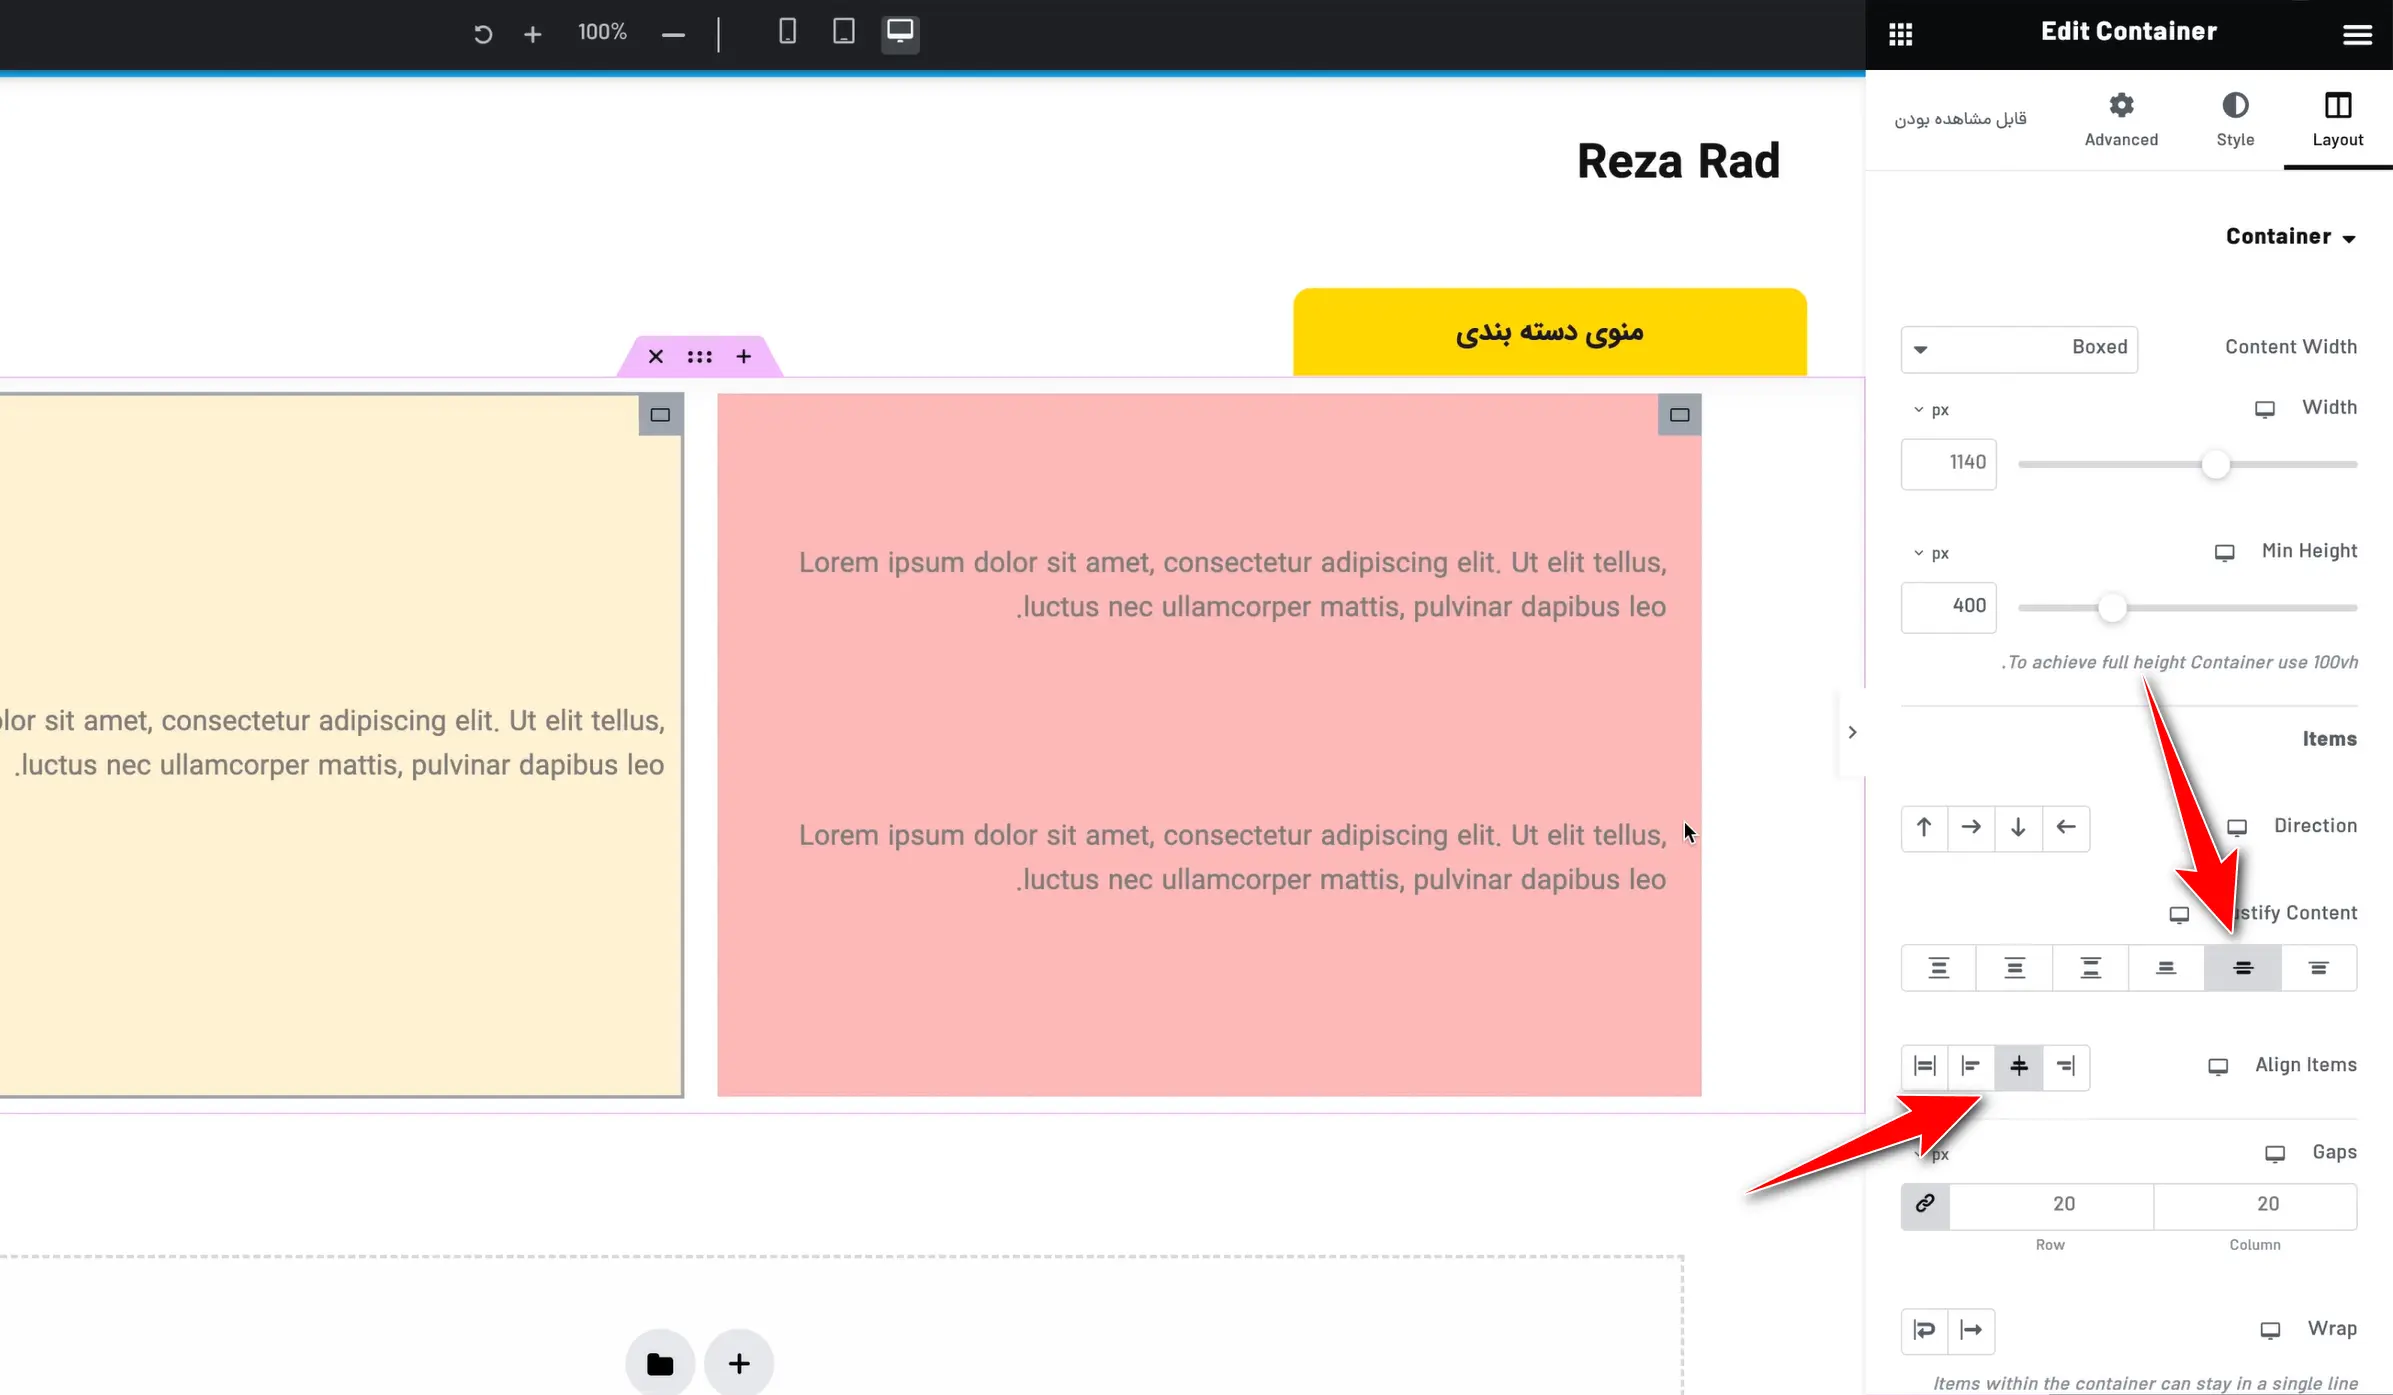
Task: Set direction to column down arrow
Action: point(2018,828)
